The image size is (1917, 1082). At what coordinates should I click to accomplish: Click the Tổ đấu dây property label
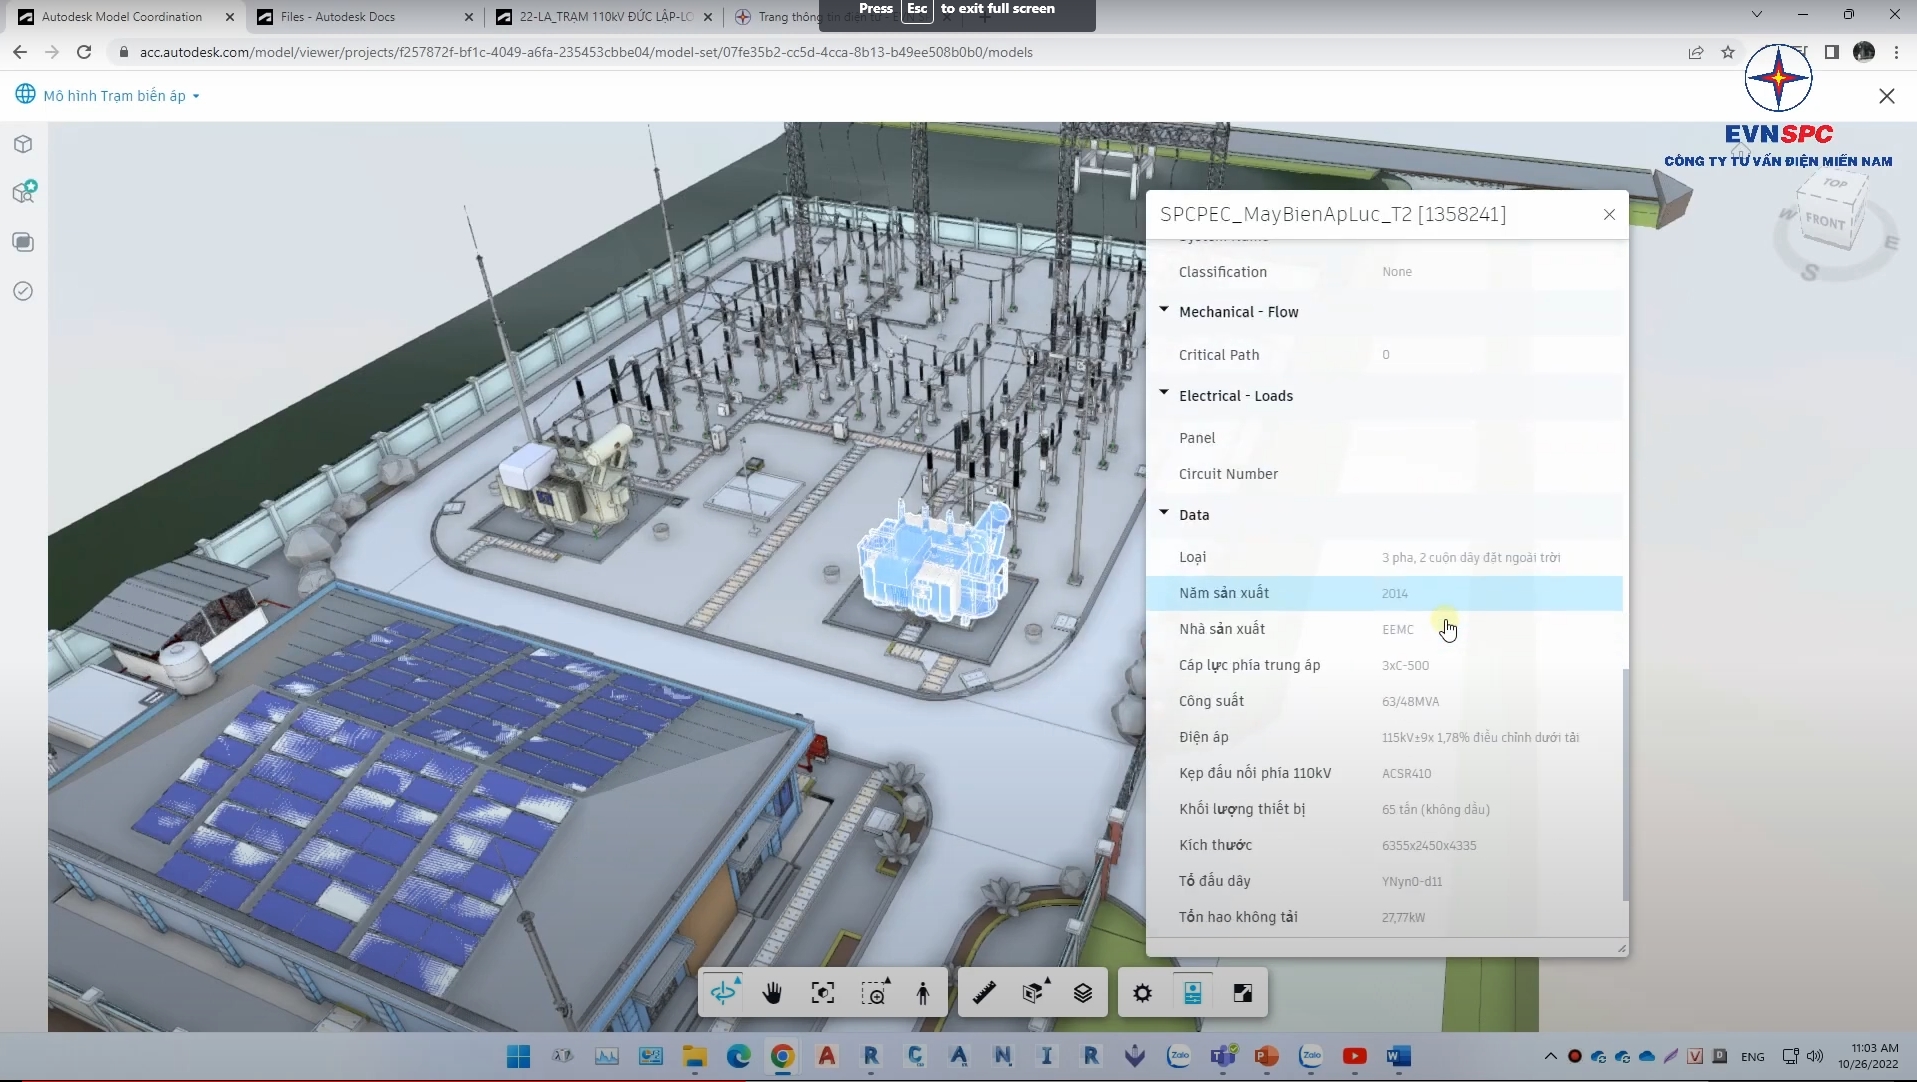point(1214,881)
